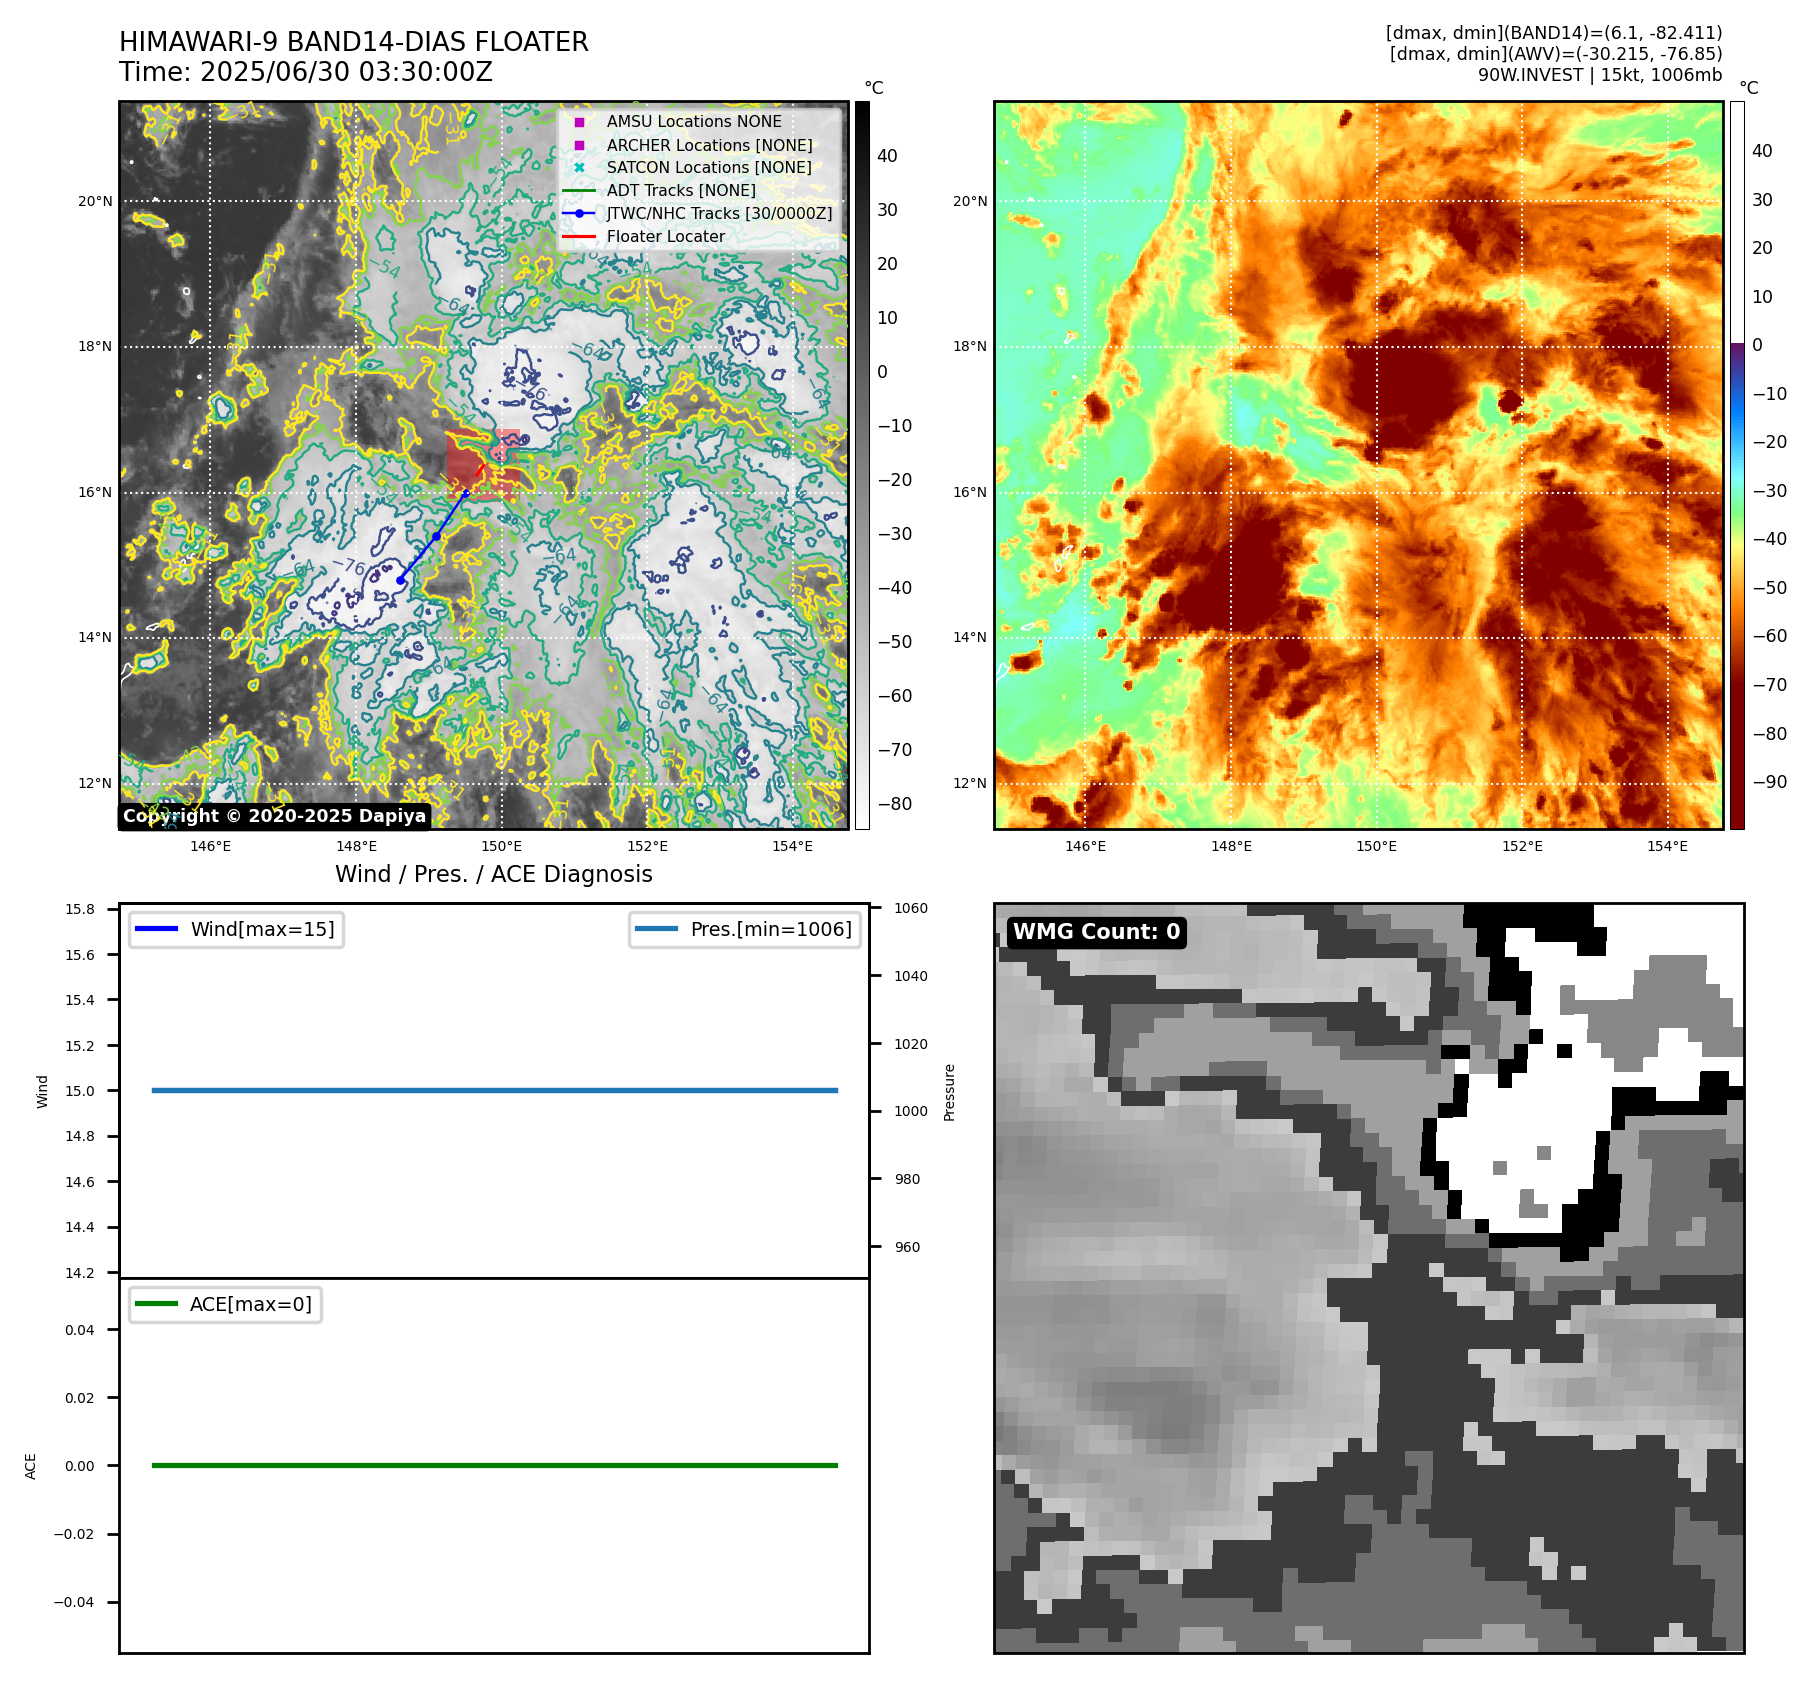Click the 'Pressure' axis label
Image resolution: width=1813 pixels, height=1690 pixels.
tap(949, 1092)
